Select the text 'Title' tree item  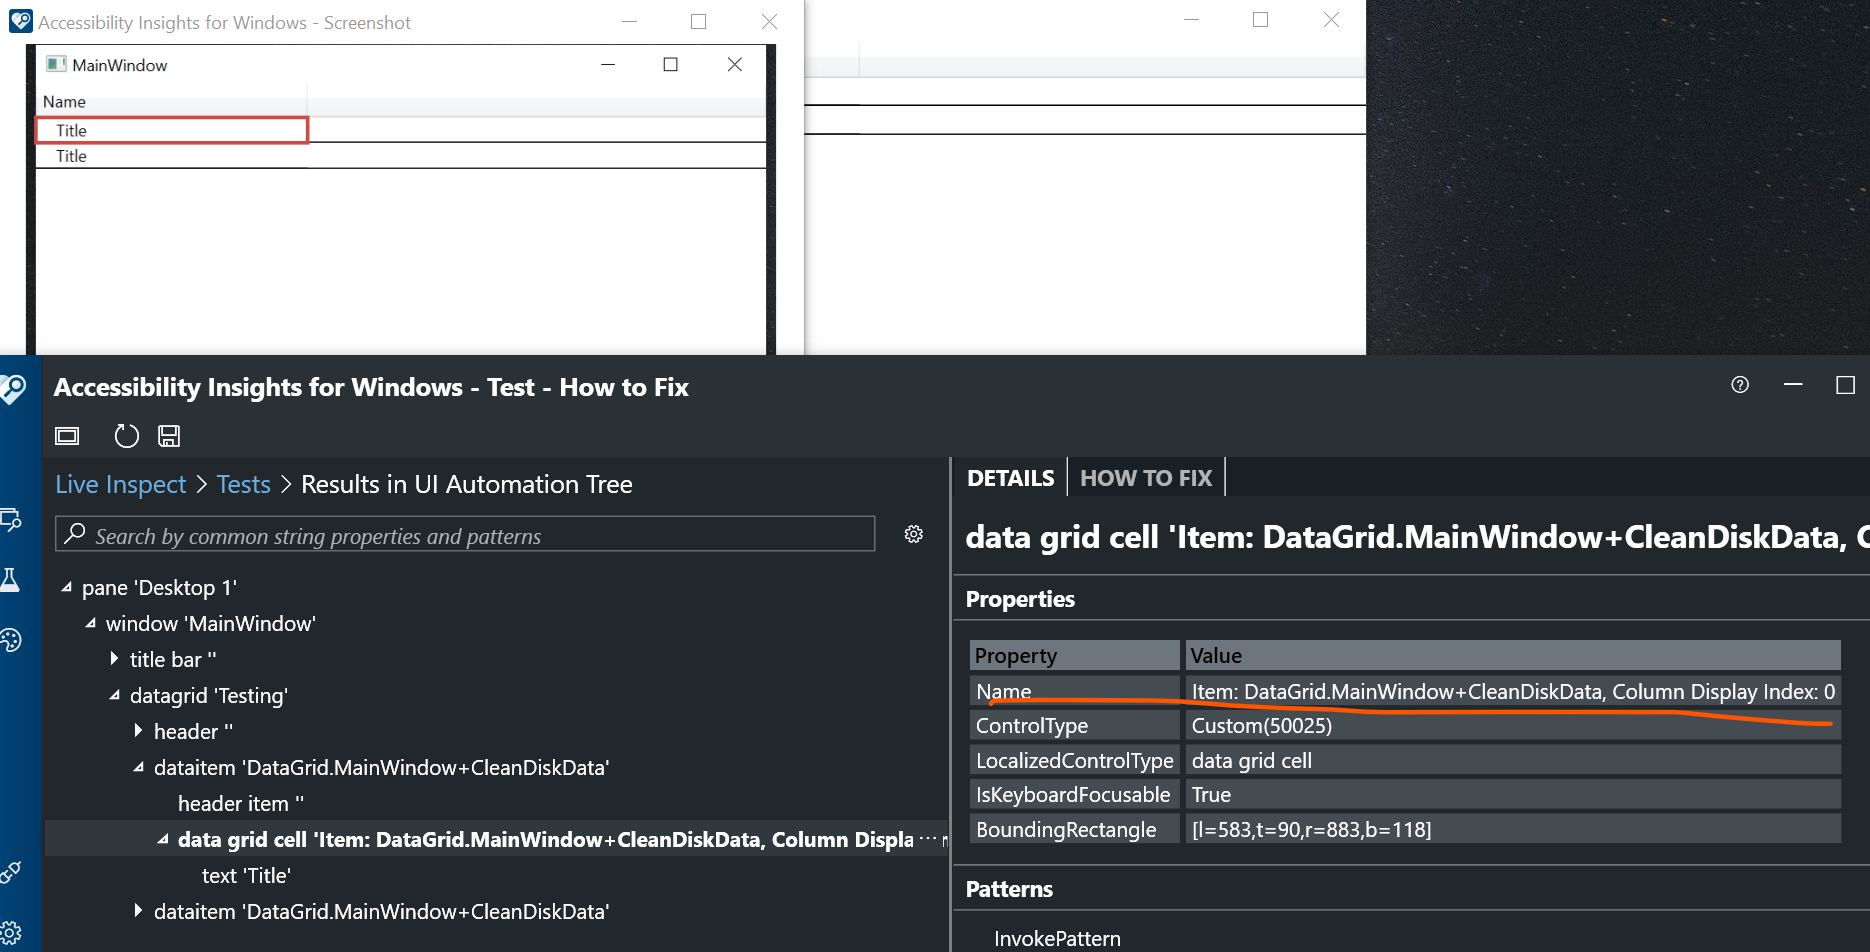[246, 874]
